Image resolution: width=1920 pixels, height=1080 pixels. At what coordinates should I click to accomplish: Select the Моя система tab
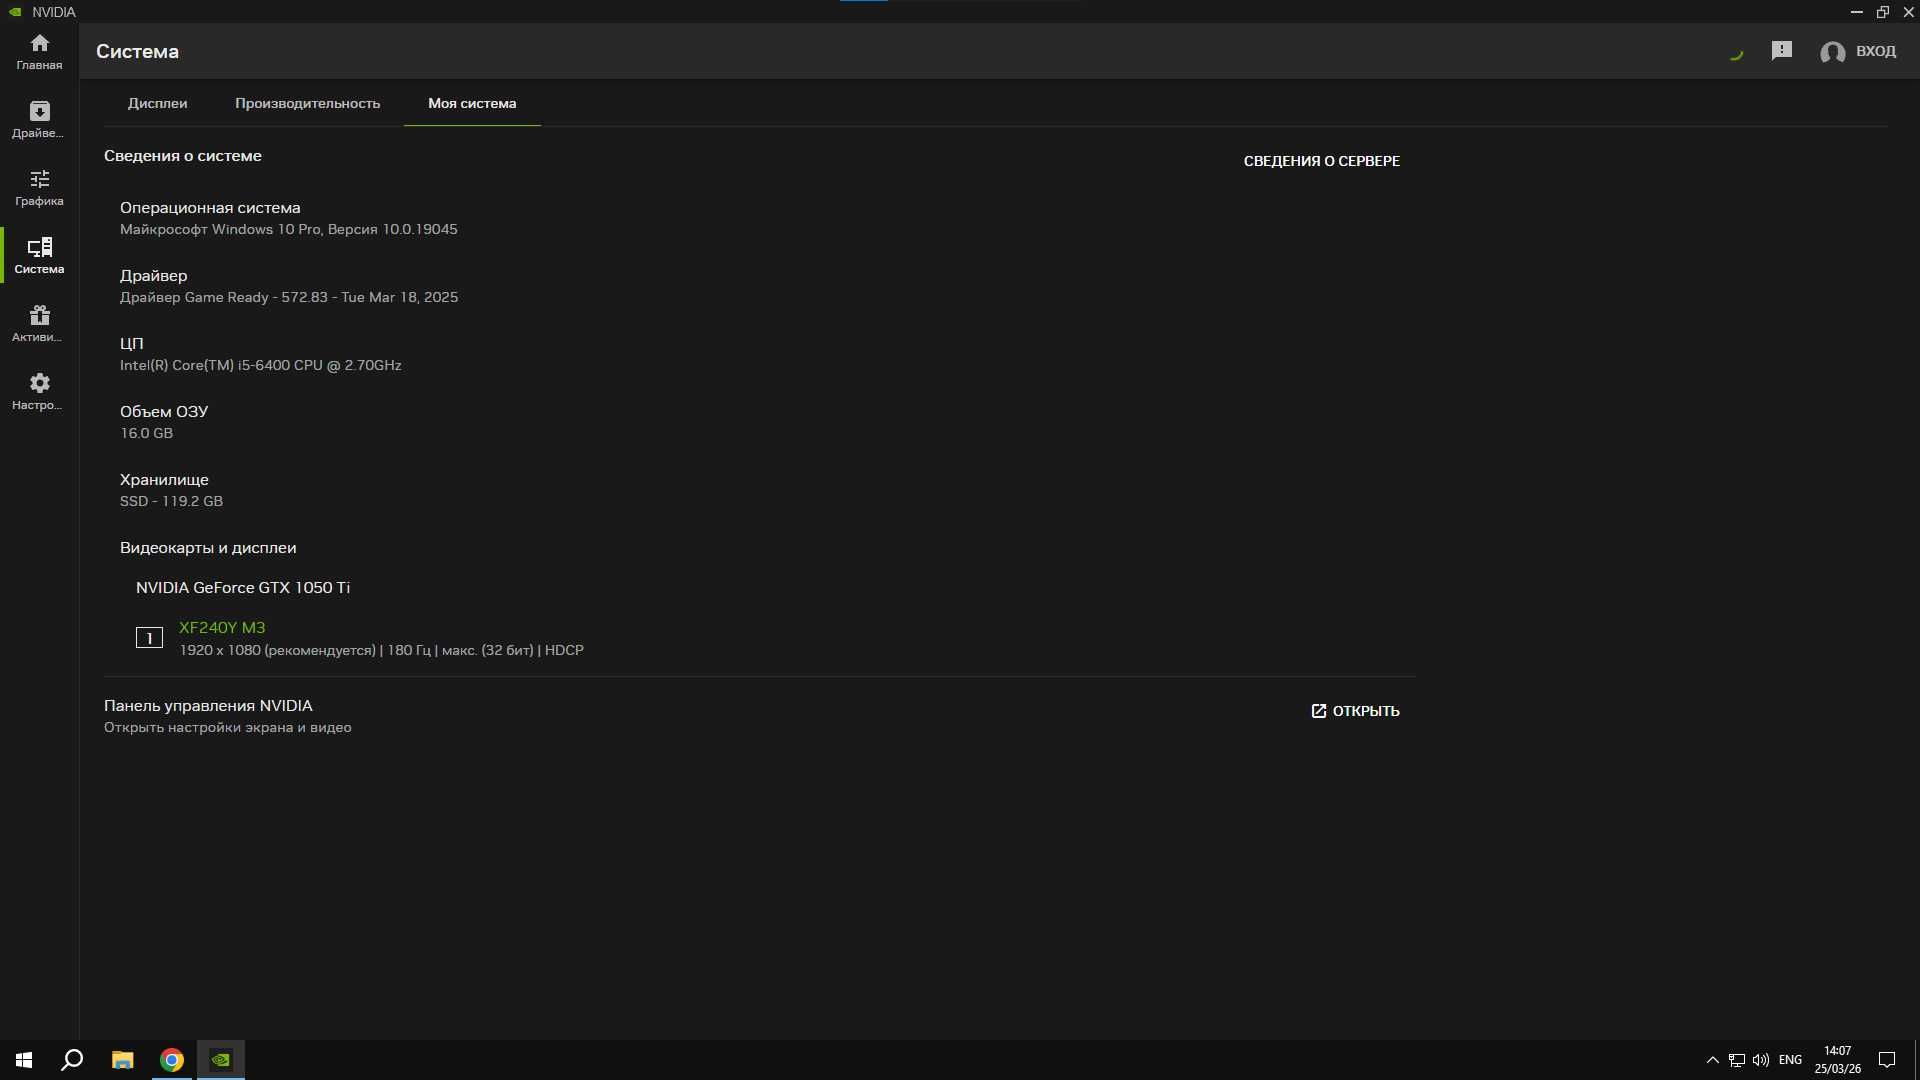[472, 103]
